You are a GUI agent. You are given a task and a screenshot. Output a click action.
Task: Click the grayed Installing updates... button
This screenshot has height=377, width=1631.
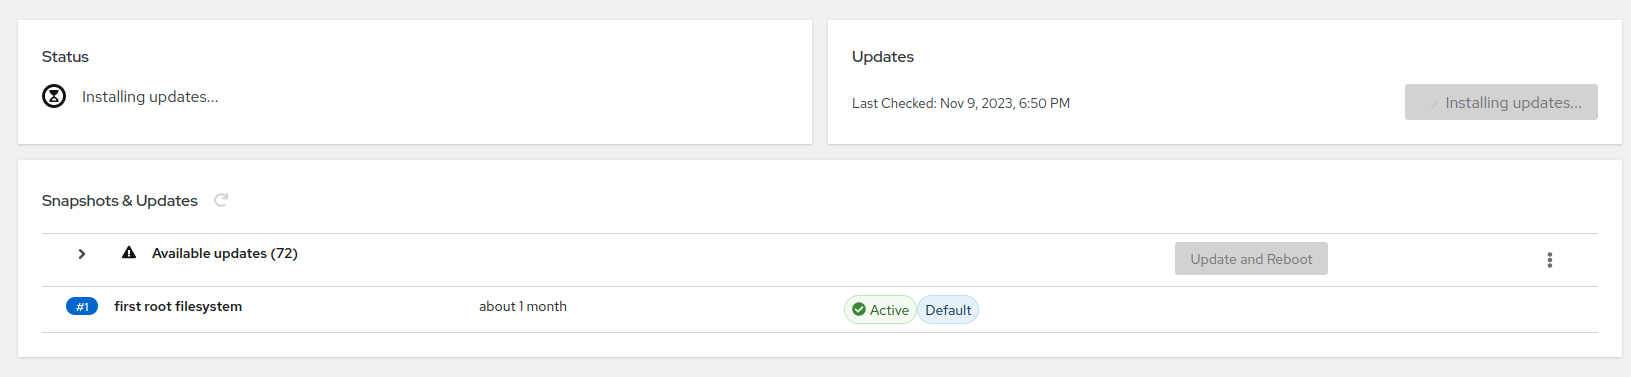[x=1501, y=102]
